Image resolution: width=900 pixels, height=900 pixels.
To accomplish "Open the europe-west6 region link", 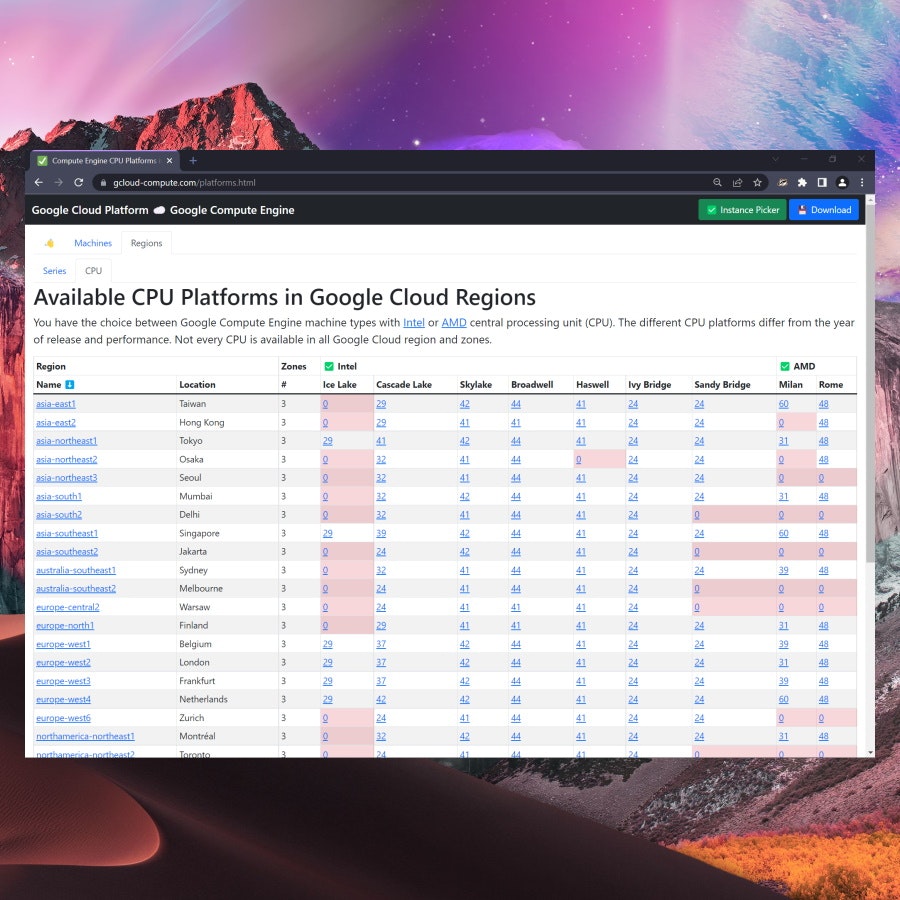I will [x=63, y=717].
